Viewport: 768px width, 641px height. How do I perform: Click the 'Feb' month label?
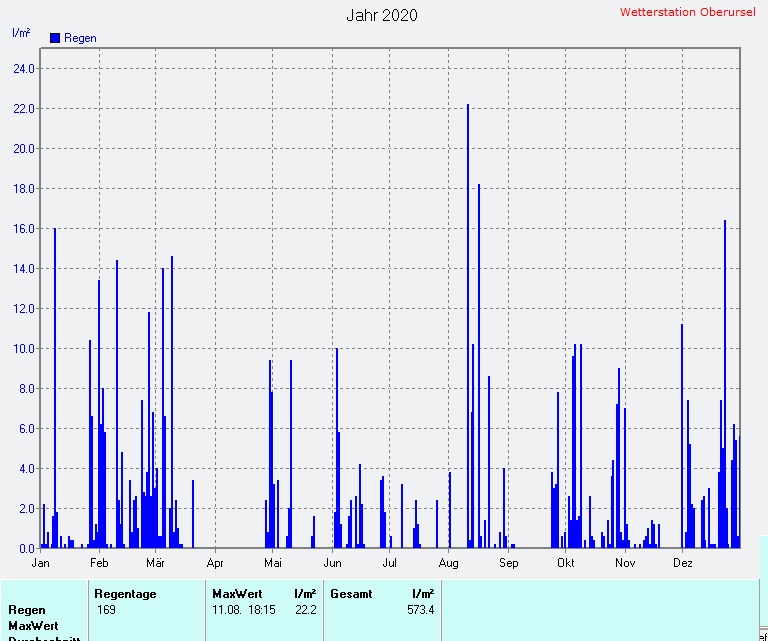(x=99, y=563)
